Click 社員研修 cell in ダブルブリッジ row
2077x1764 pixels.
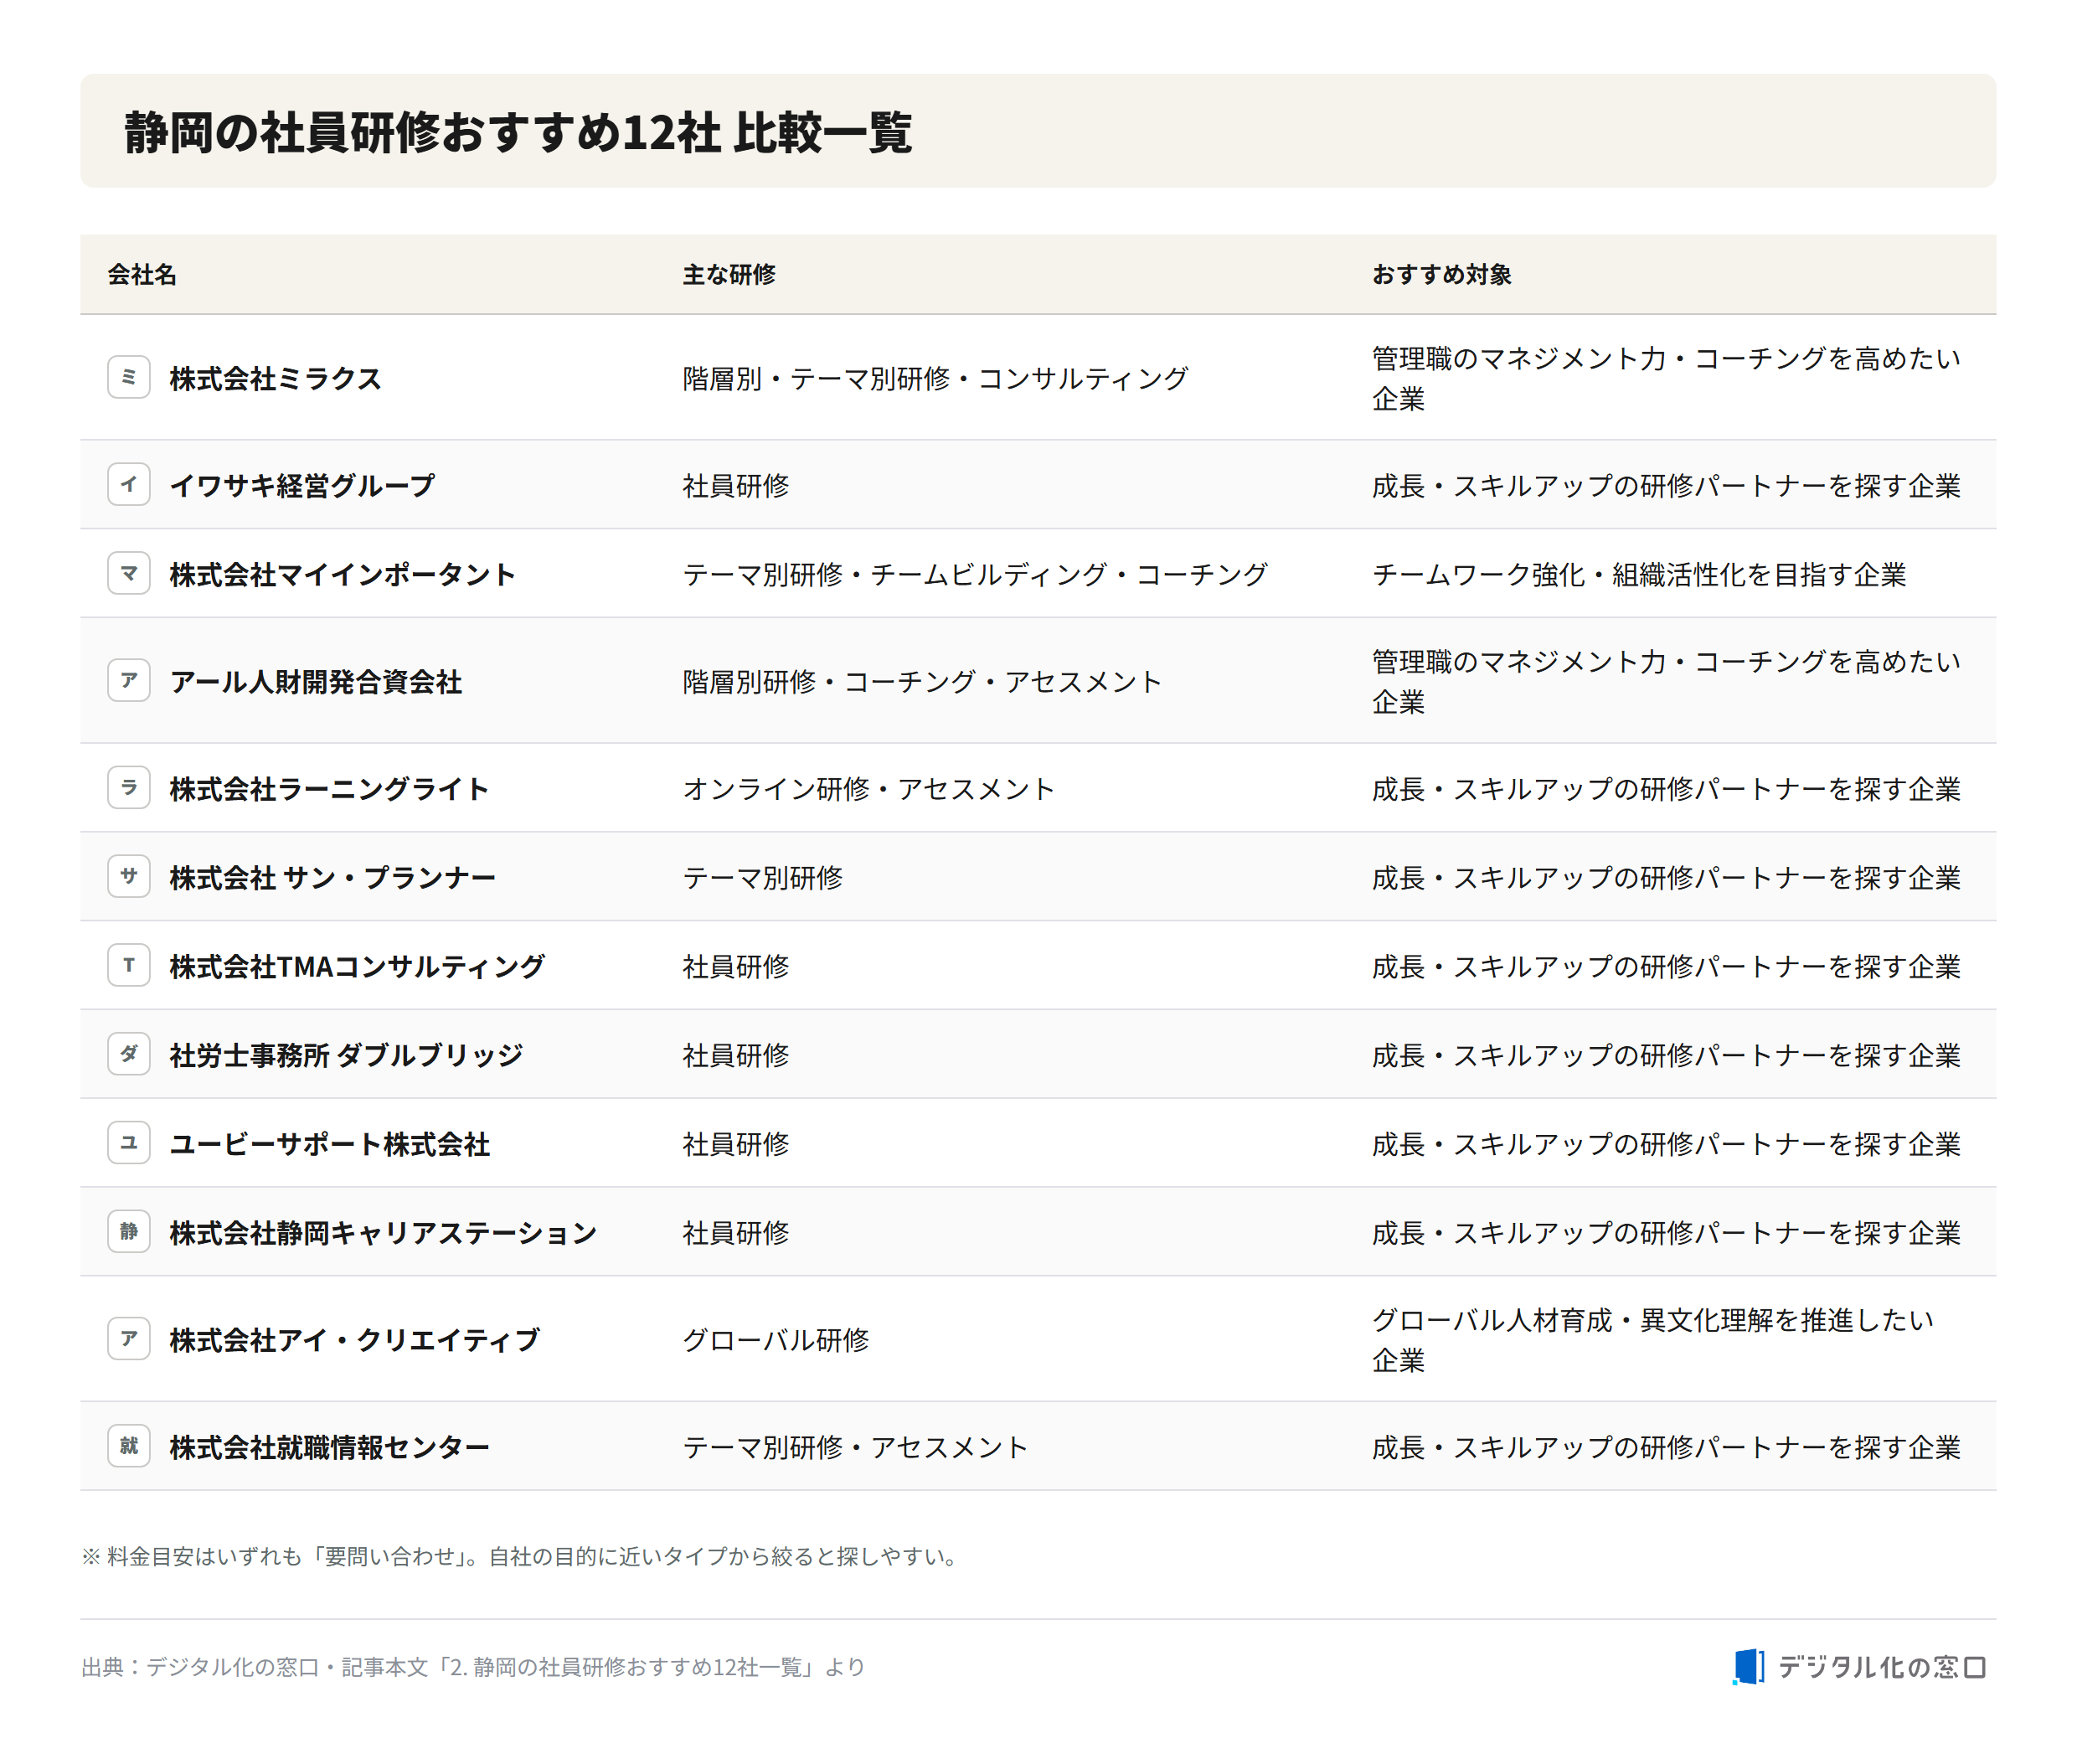tap(736, 1055)
